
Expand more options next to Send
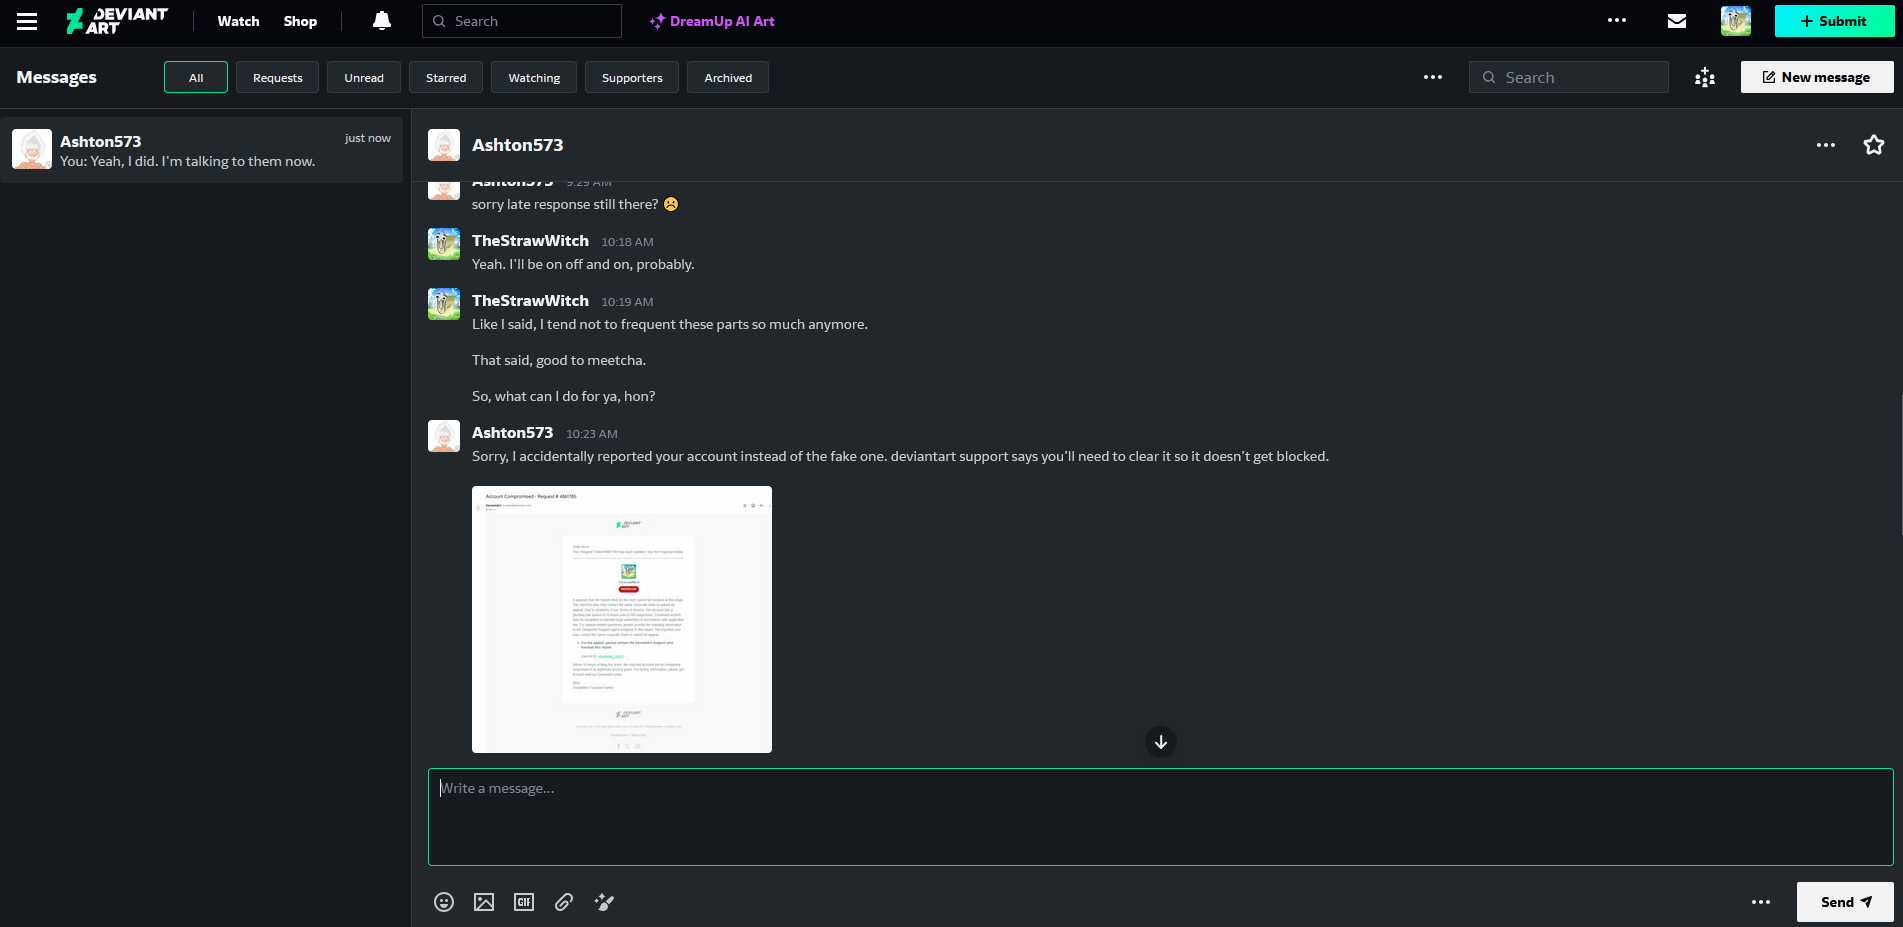(x=1760, y=902)
